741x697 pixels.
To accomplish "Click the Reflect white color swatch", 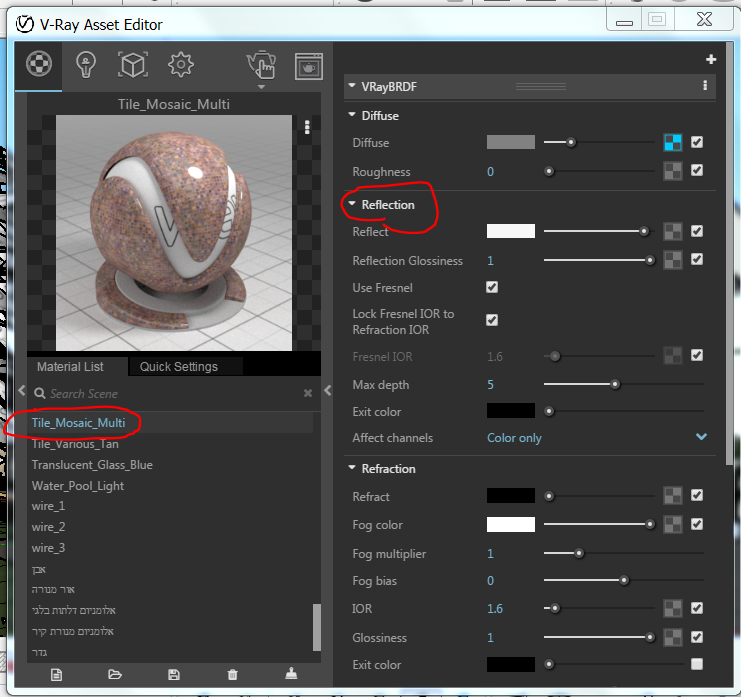I will (x=511, y=231).
